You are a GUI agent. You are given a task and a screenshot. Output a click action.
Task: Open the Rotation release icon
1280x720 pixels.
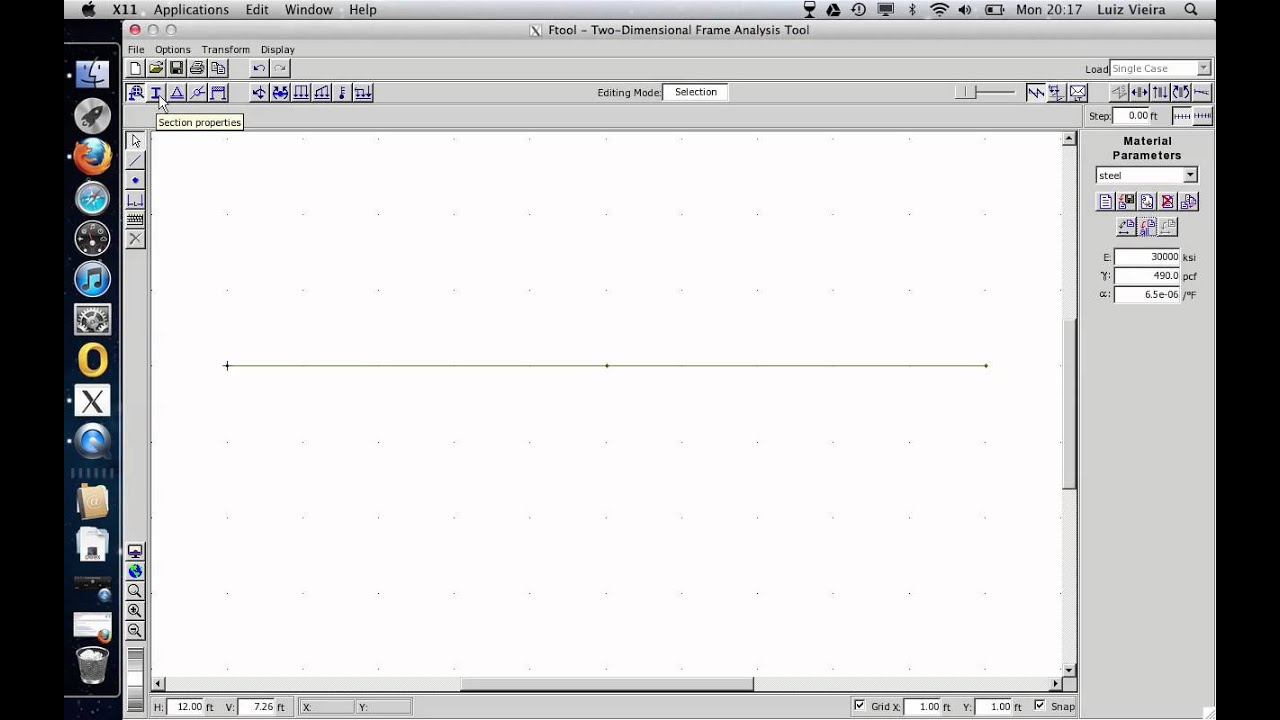pos(198,93)
